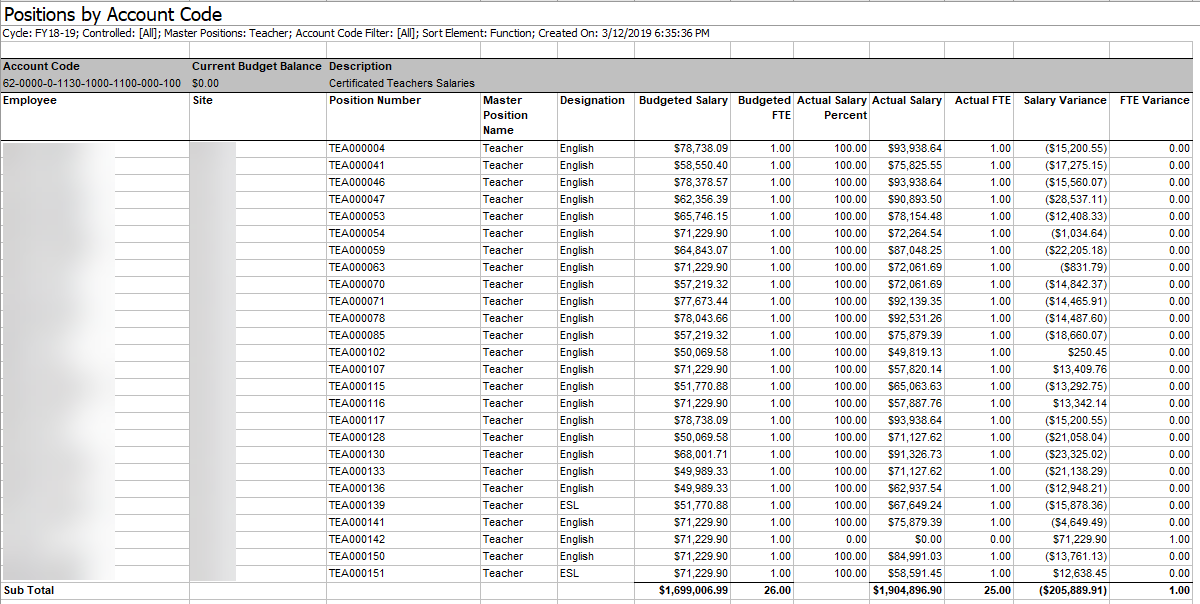The width and height of the screenshot is (1200, 604).
Task: Select position number TEA000004
Action: click(x=357, y=149)
